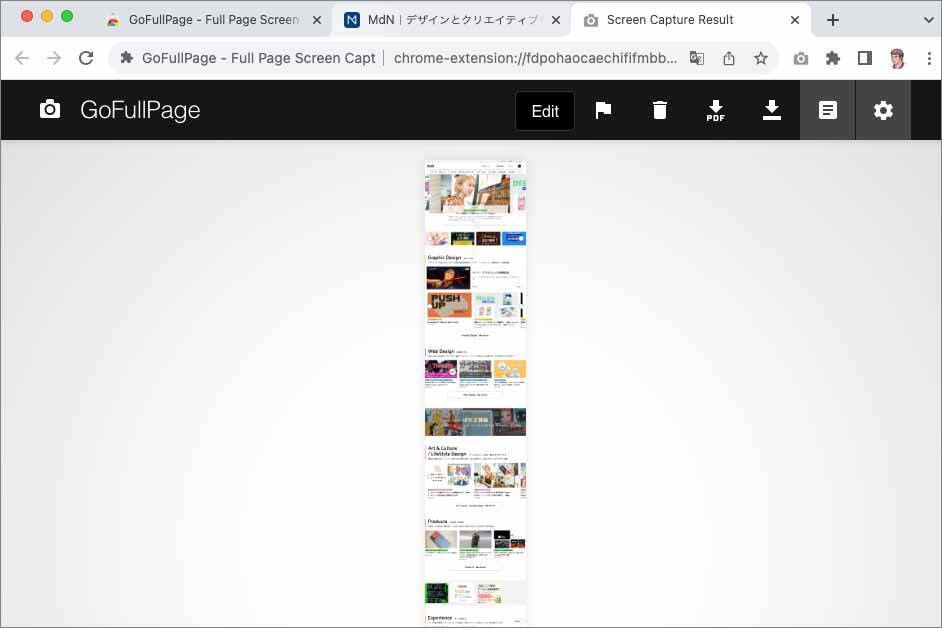The image size is (942, 628).
Task: Bookmark this page with the star icon
Action: [761, 58]
